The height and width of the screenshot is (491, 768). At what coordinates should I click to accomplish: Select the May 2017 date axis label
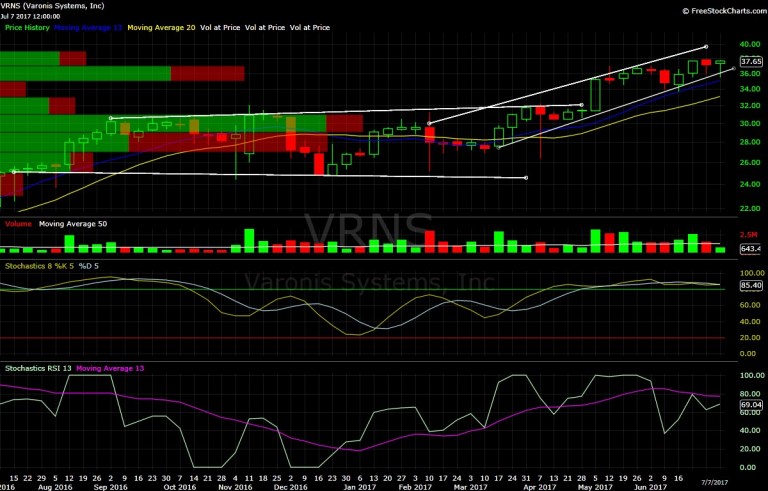pyautogui.click(x=595, y=487)
